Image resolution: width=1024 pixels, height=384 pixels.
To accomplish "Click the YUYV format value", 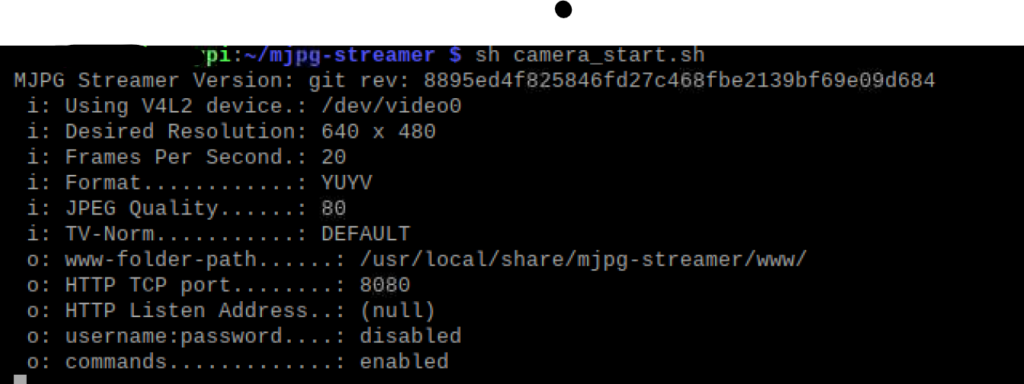I will [347, 182].
